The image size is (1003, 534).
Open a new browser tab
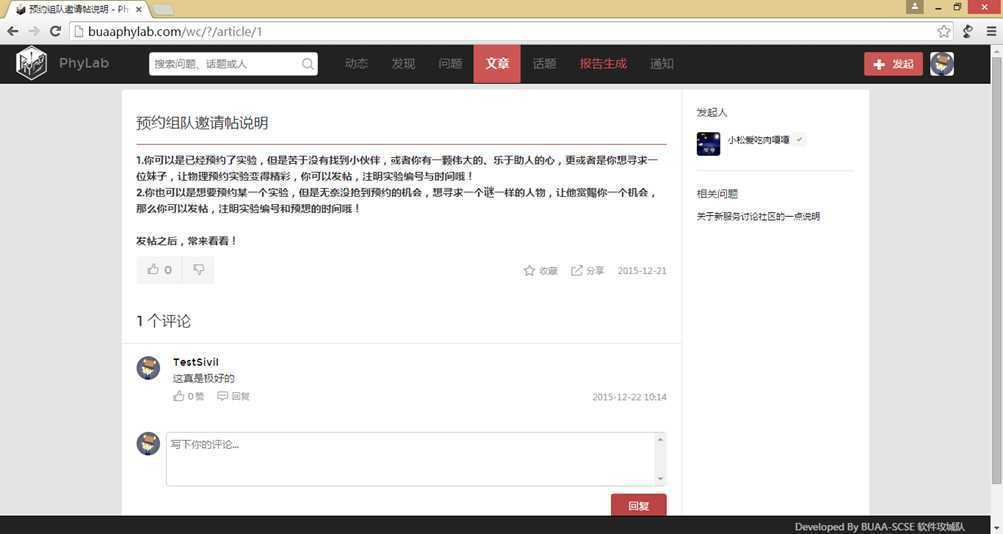coord(163,10)
